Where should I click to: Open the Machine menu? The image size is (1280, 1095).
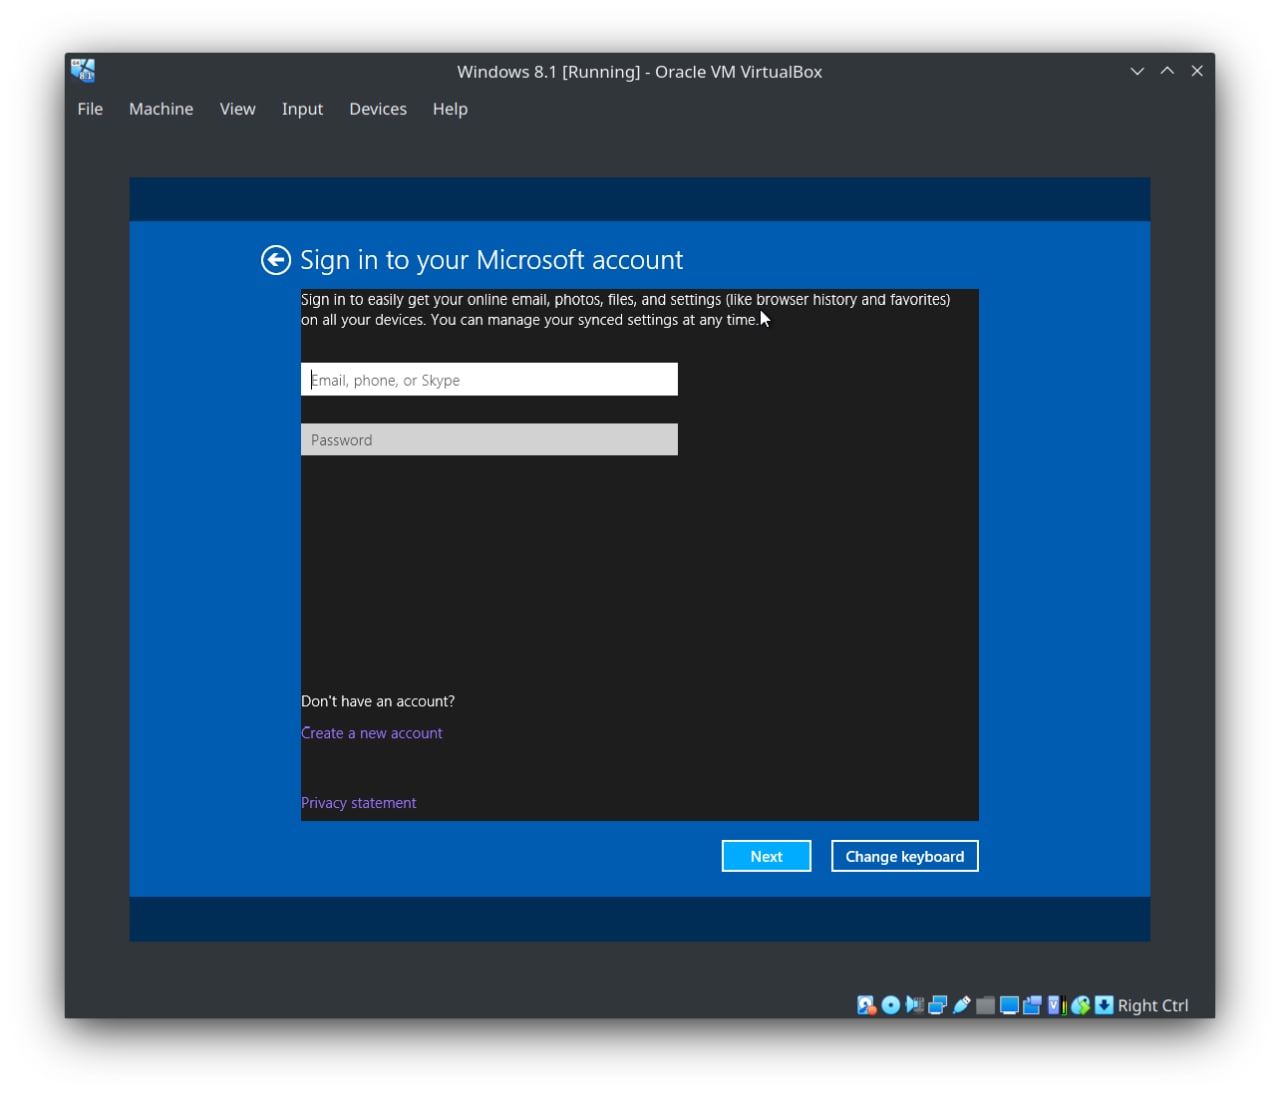click(161, 109)
